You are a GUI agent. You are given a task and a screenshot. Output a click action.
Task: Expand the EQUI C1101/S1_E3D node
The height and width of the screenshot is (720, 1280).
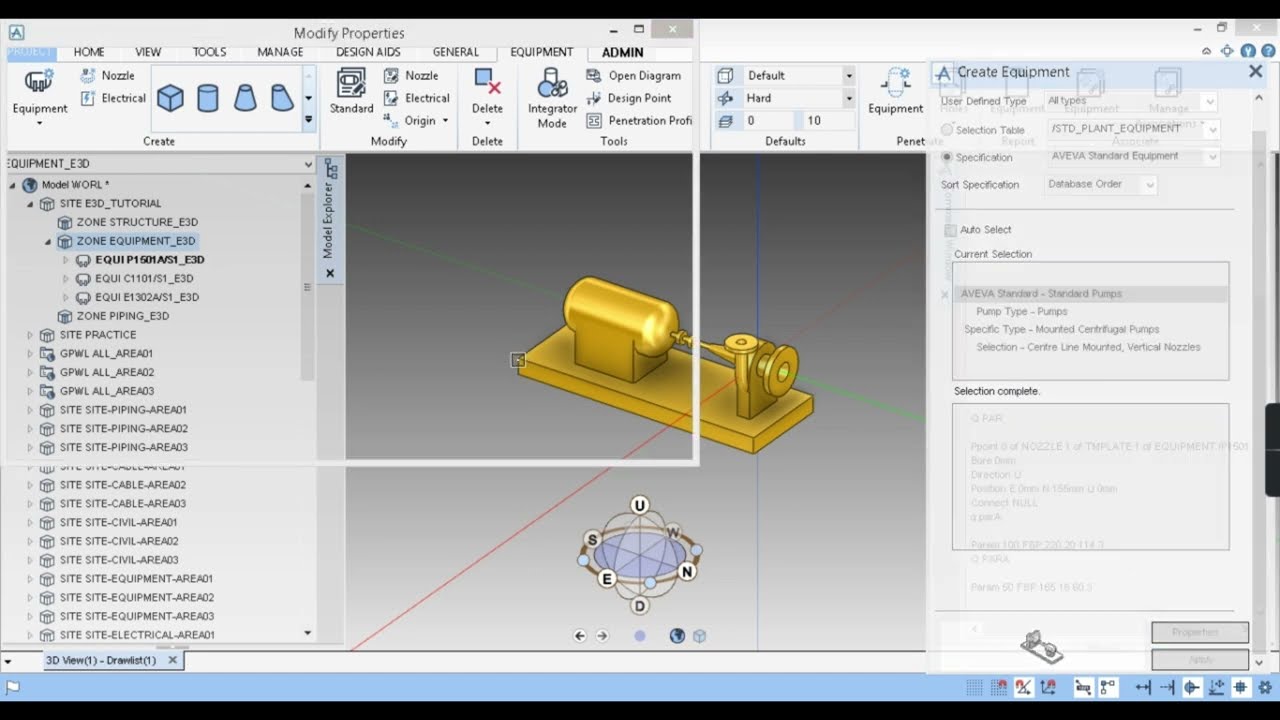(66, 278)
